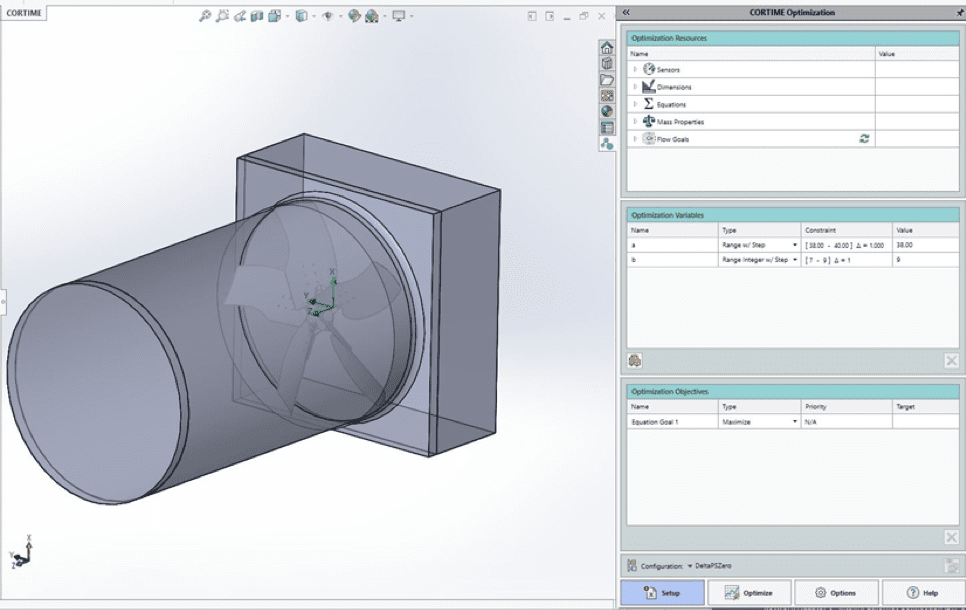Open the home task pane tab icon
Viewport: 966px width, 610px height.
click(607, 47)
